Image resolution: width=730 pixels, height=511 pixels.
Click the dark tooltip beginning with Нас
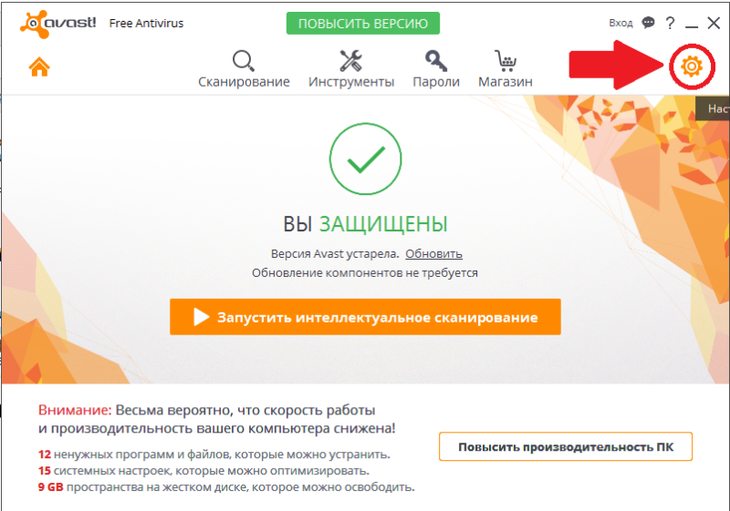(x=713, y=108)
